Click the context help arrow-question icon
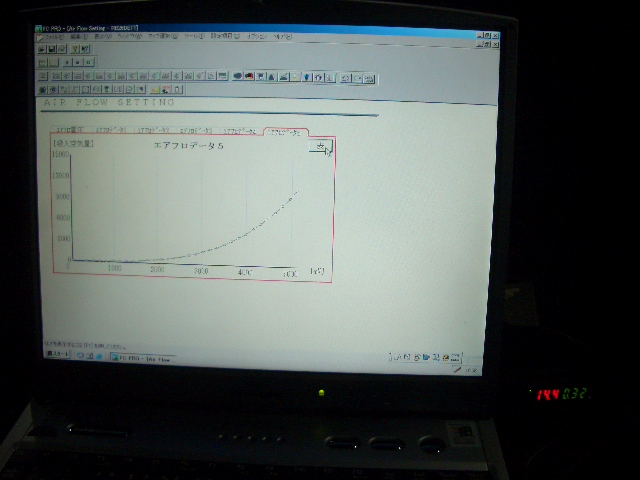Image resolution: width=640 pixels, height=480 pixels. tap(85, 49)
